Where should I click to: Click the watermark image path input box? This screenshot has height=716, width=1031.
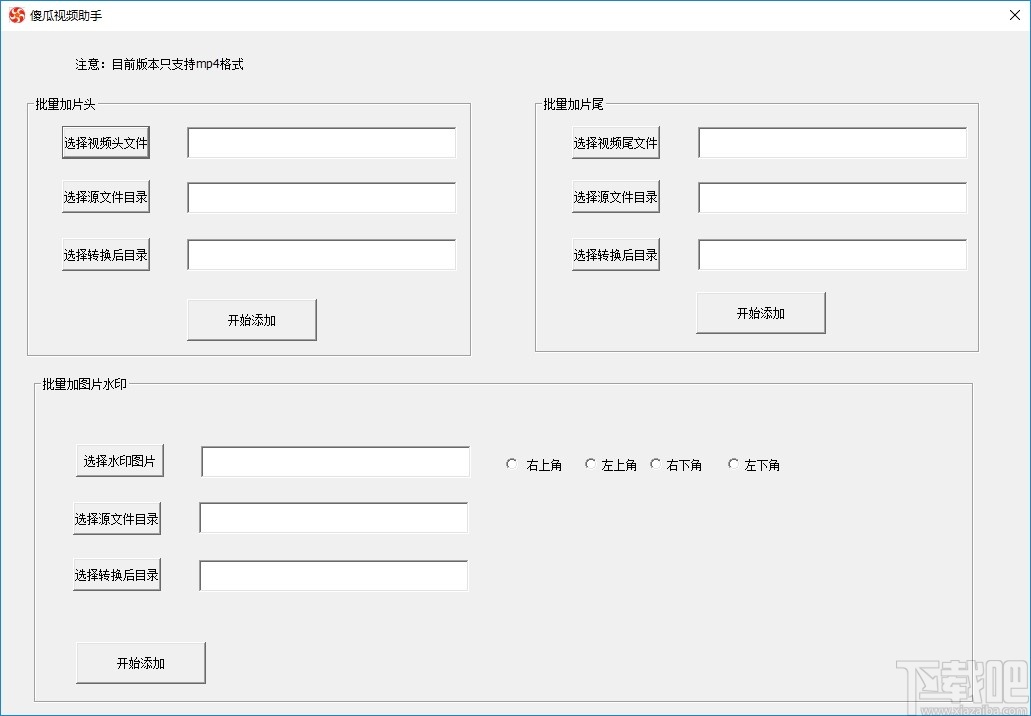tap(334, 461)
